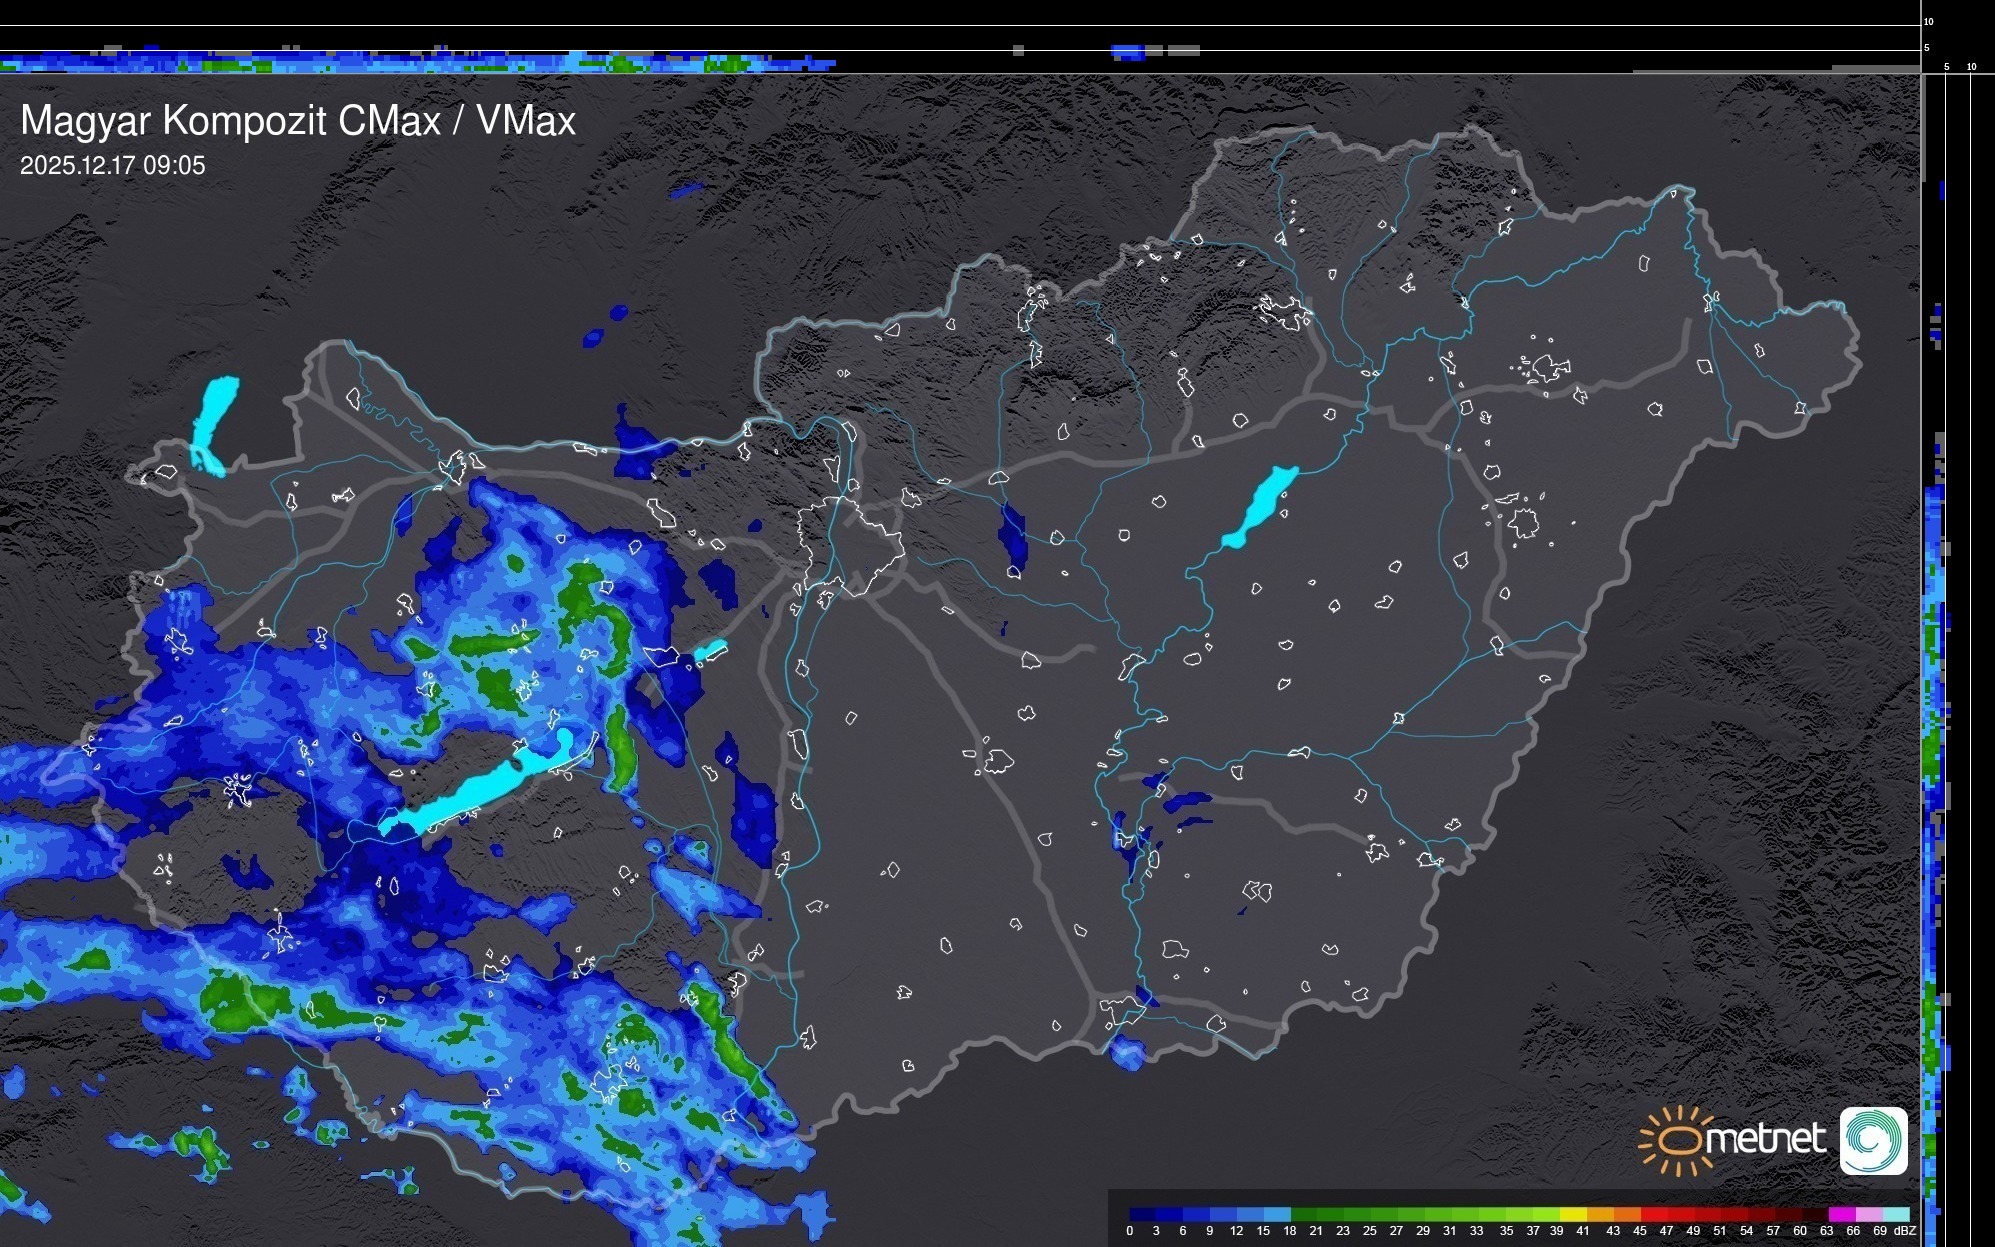Screen dimensions: 1995x1247
Task: Click the yellow 39 dBZ legend swatch
Action: (1572, 1214)
